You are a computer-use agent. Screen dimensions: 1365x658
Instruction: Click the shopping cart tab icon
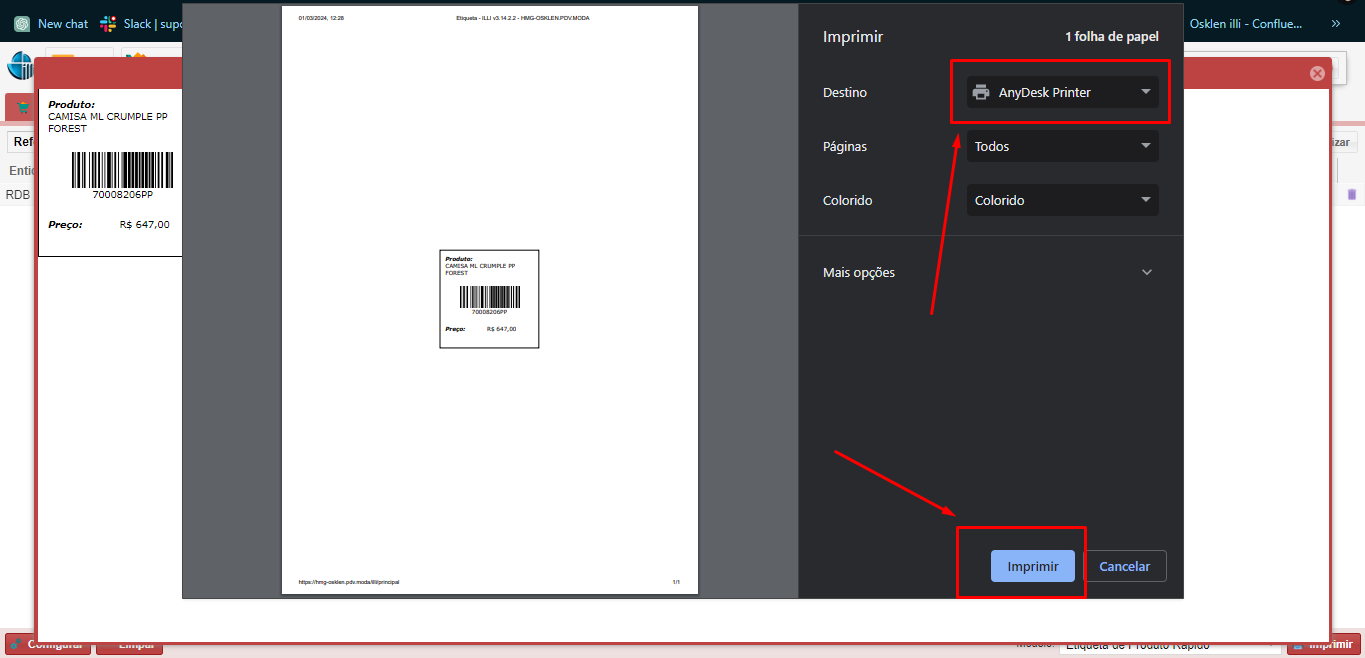[x=22, y=107]
